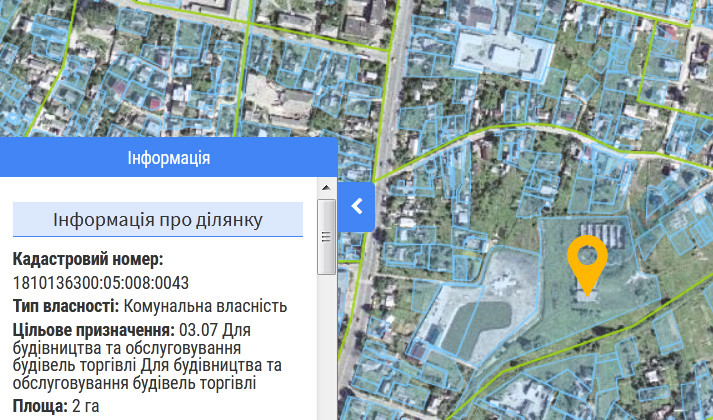
Task: Click the scrollbar up arrow in info panel
Action: click(326, 188)
